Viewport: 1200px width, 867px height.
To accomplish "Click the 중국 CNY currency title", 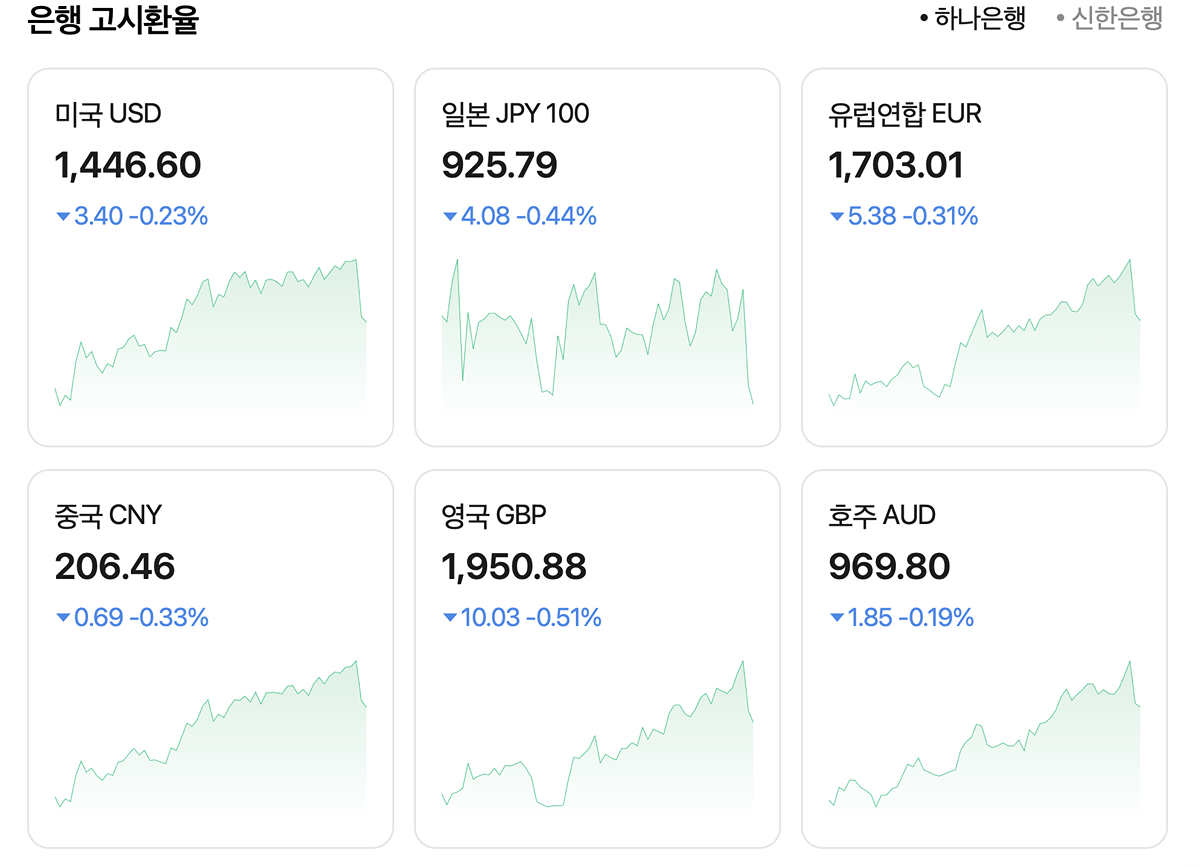I will [x=108, y=516].
